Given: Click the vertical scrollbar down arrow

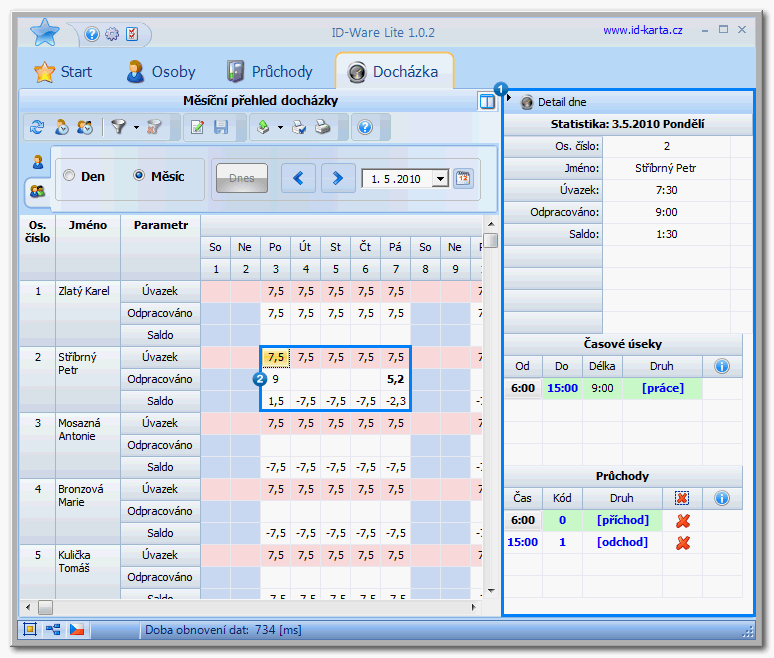Looking at the screenshot, I should click(x=491, y=590).
